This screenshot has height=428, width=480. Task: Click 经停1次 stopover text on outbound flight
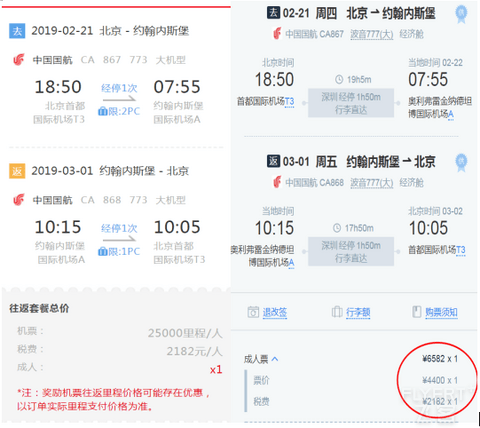point(119,88)
